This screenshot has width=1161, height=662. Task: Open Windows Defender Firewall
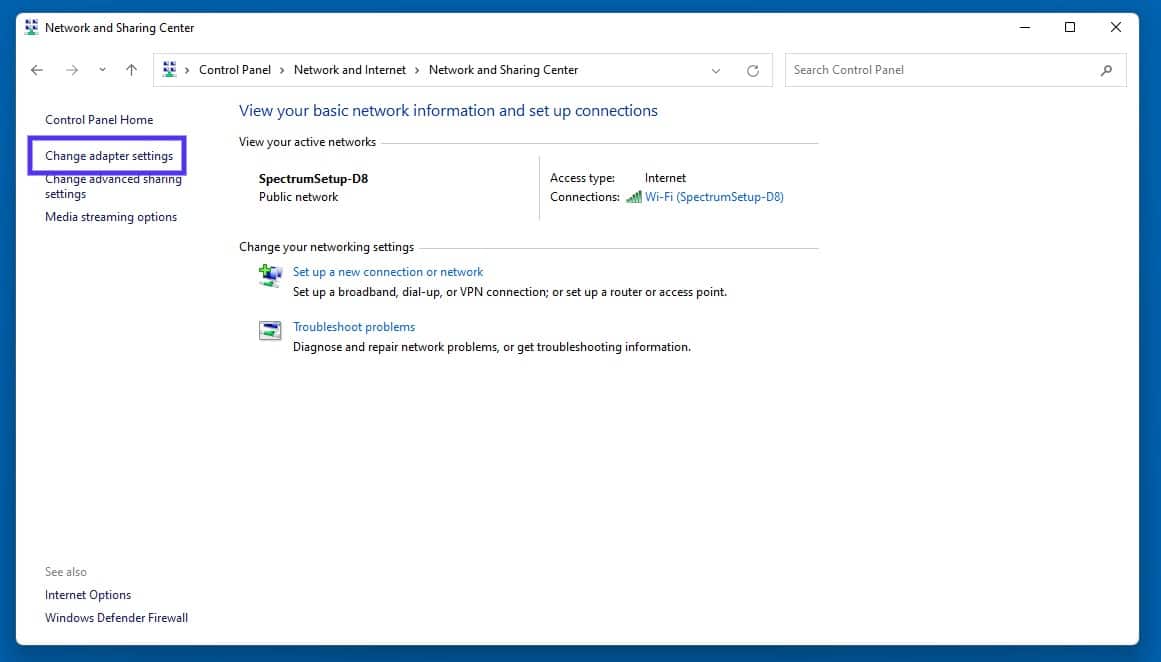coord(116,617)
